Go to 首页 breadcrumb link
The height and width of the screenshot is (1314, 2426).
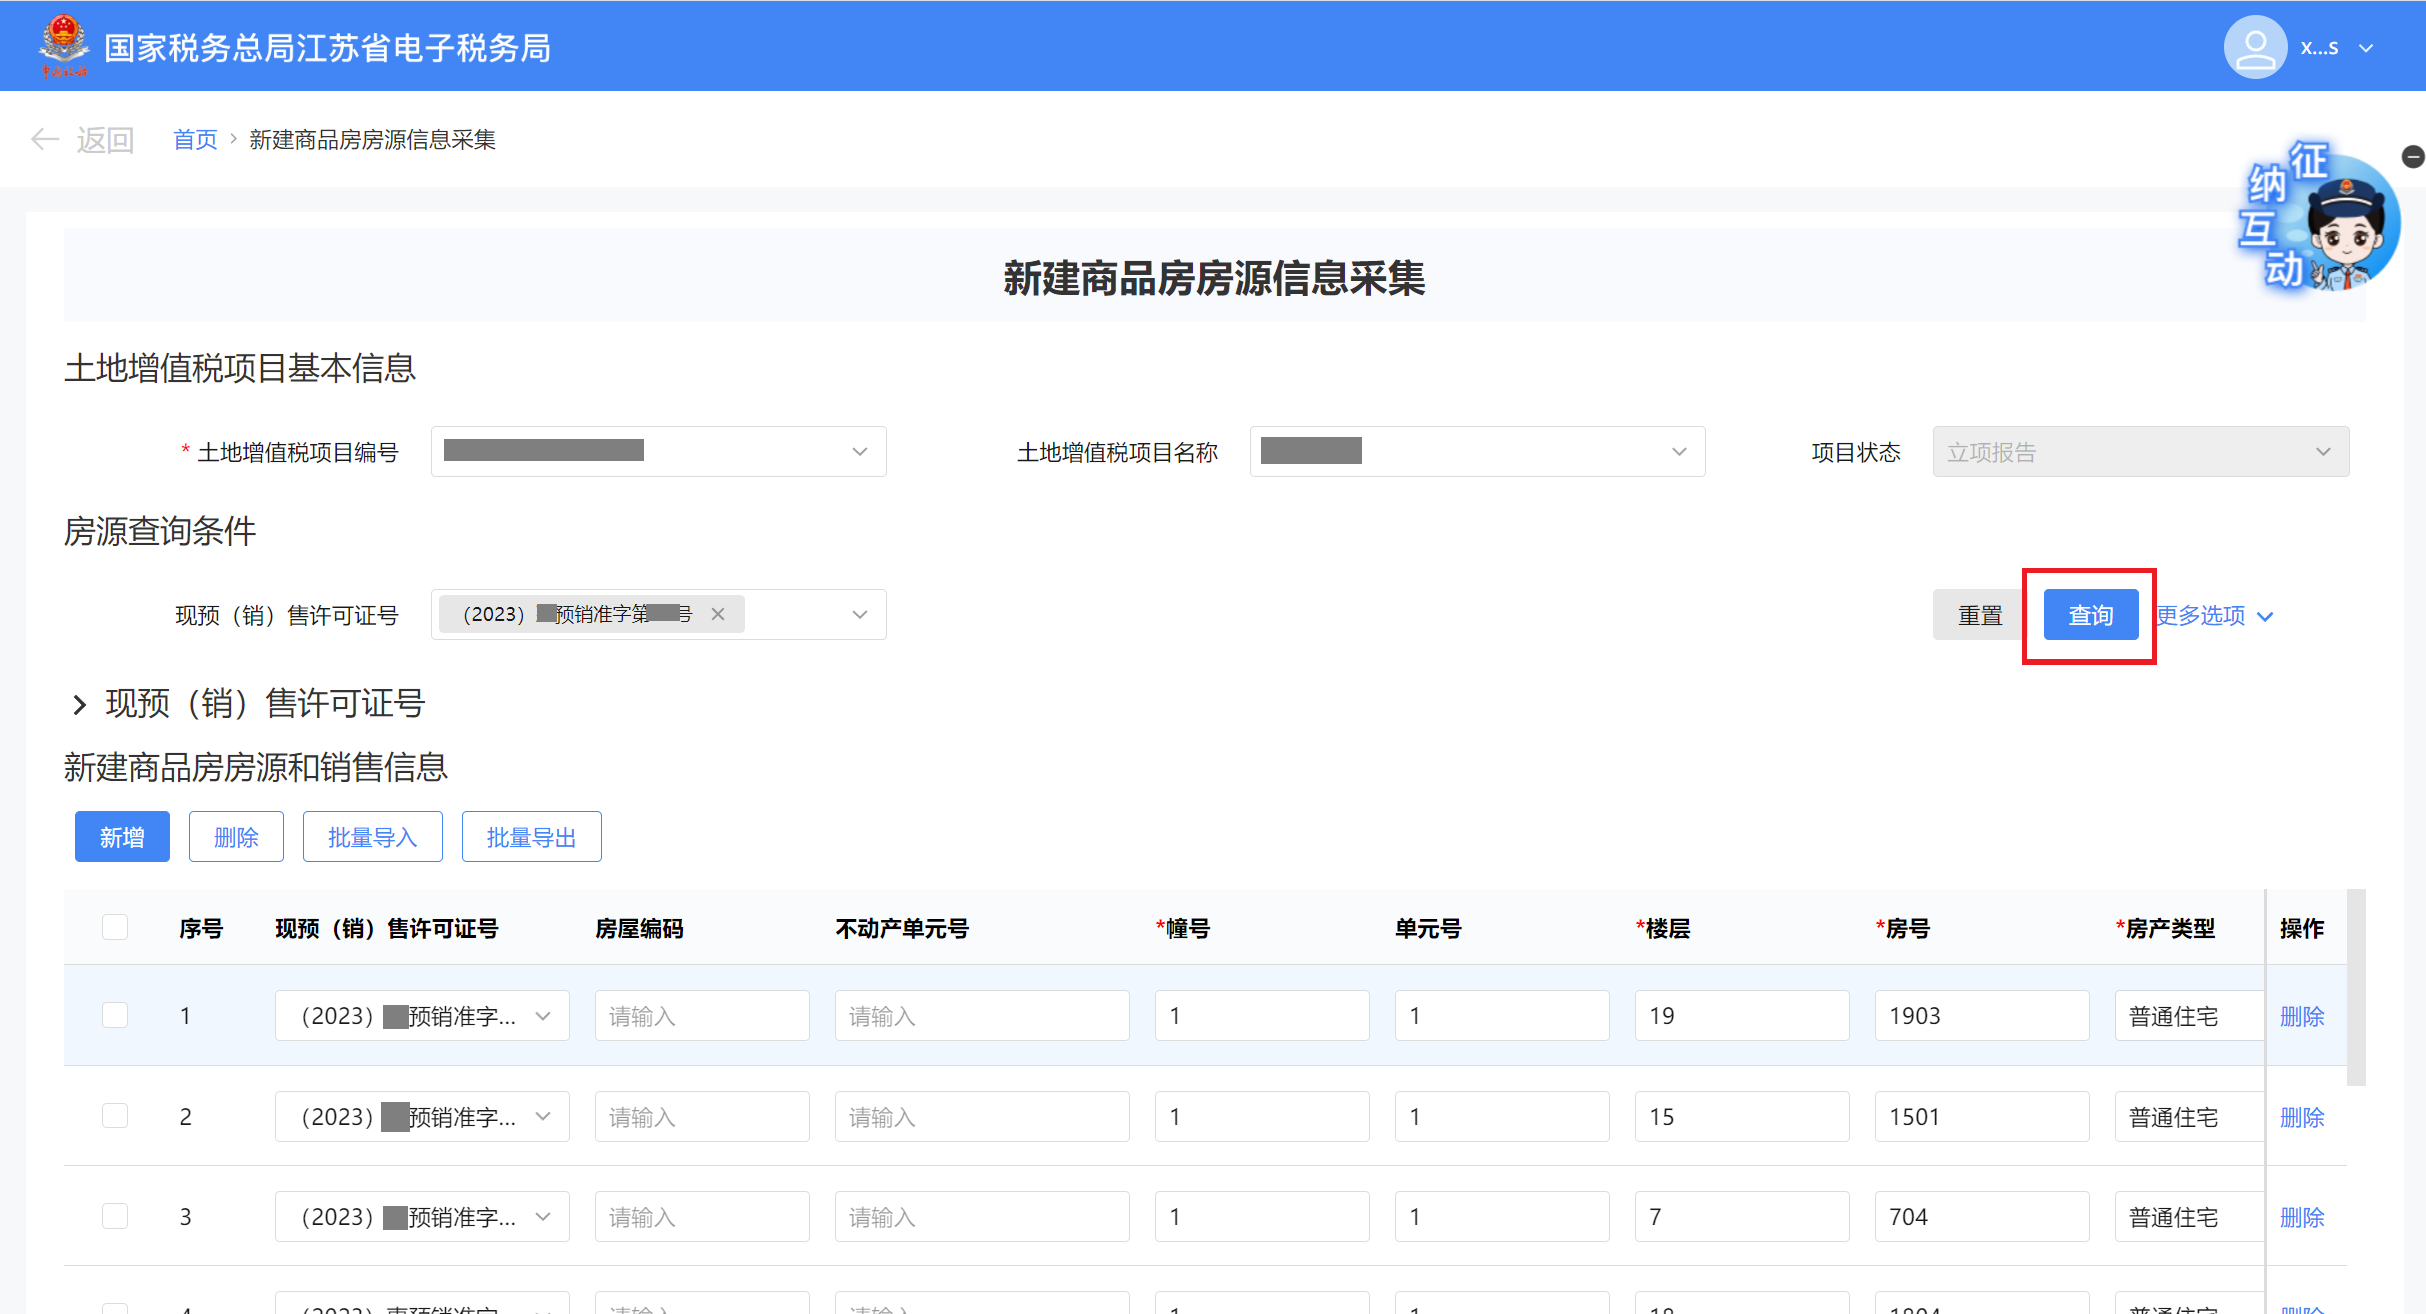click(195, 140)
